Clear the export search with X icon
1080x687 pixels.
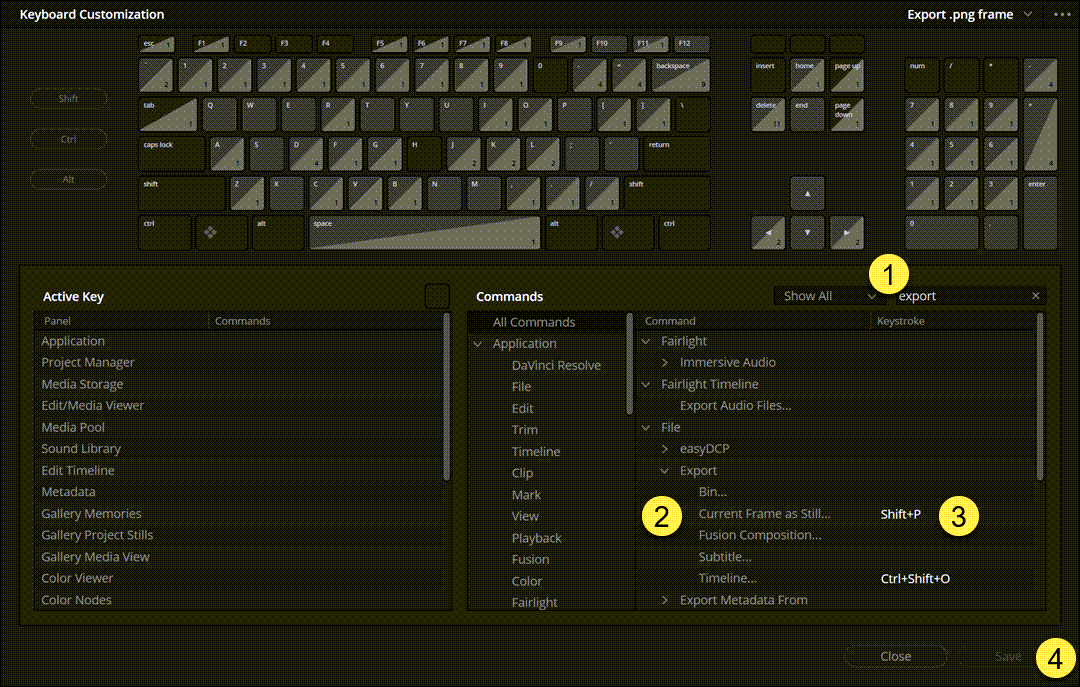1035,296
